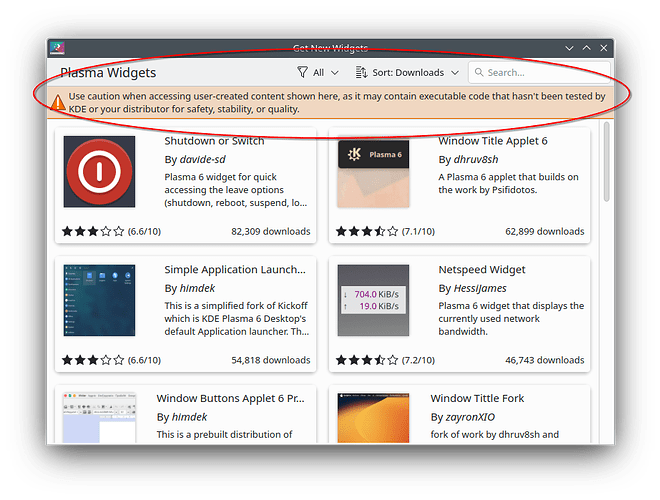Open the All filter dropdown
Viewport: 660px width, 500px height.
(x=318, y=72)
